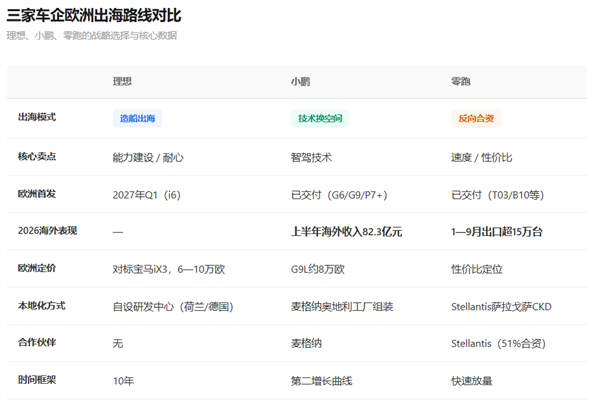Click the subtitle 理想、小鹏、零跑的战略选择与核心数据
Screen dimensions: 600x403
point(92,36)
